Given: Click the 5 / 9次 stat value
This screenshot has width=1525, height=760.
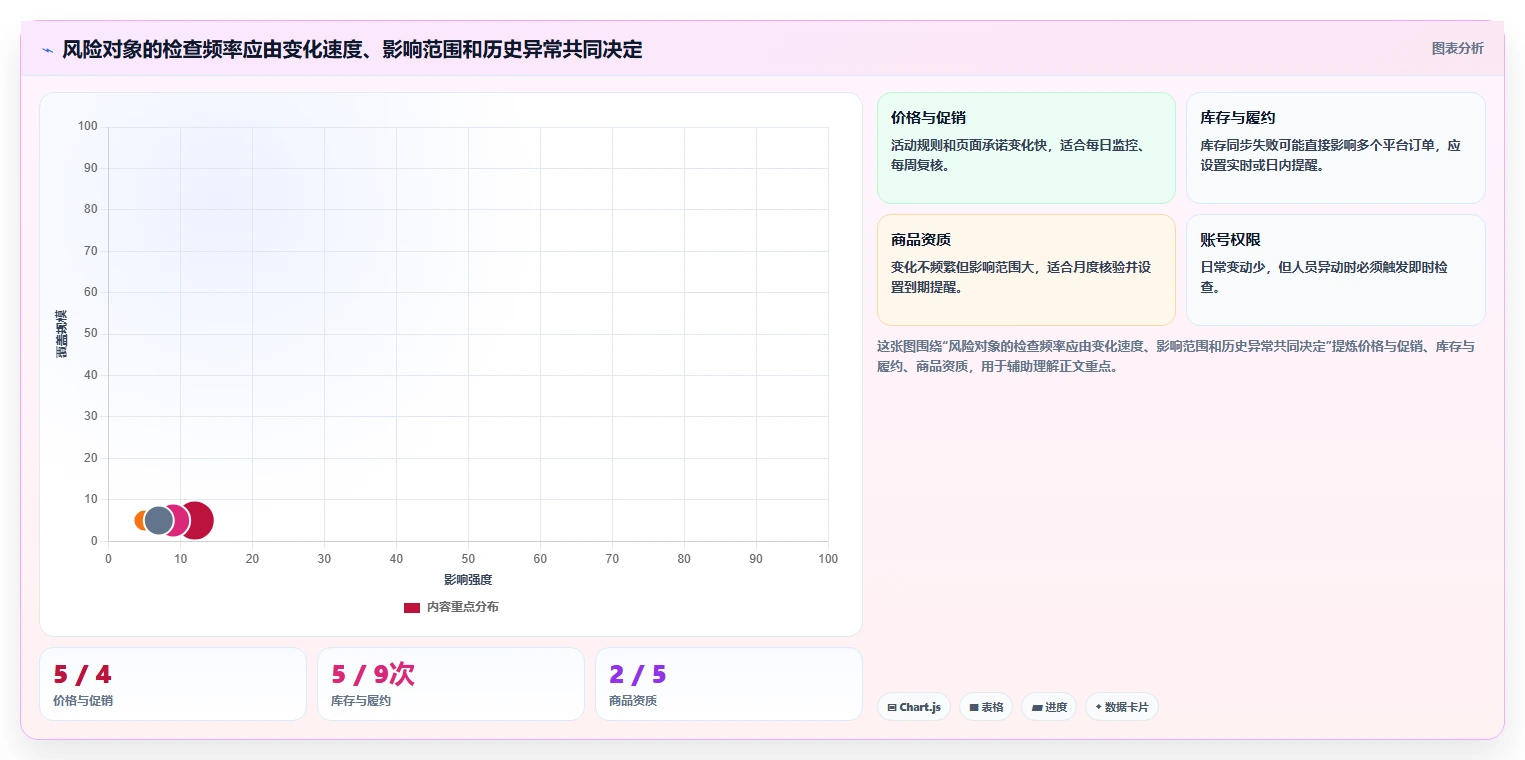Looking at the screenshot, I should point(372,675).
